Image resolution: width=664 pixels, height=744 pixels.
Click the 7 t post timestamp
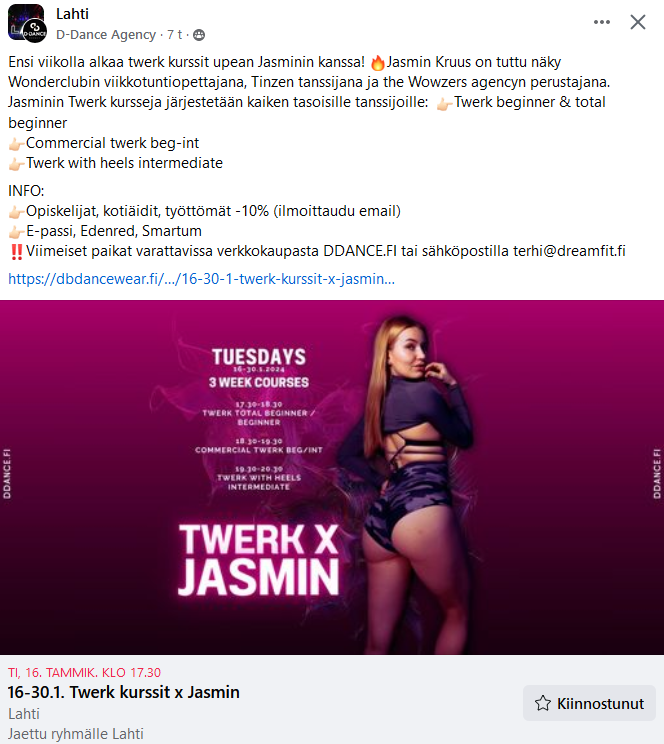pyautogui.click(x=174, y=35)
